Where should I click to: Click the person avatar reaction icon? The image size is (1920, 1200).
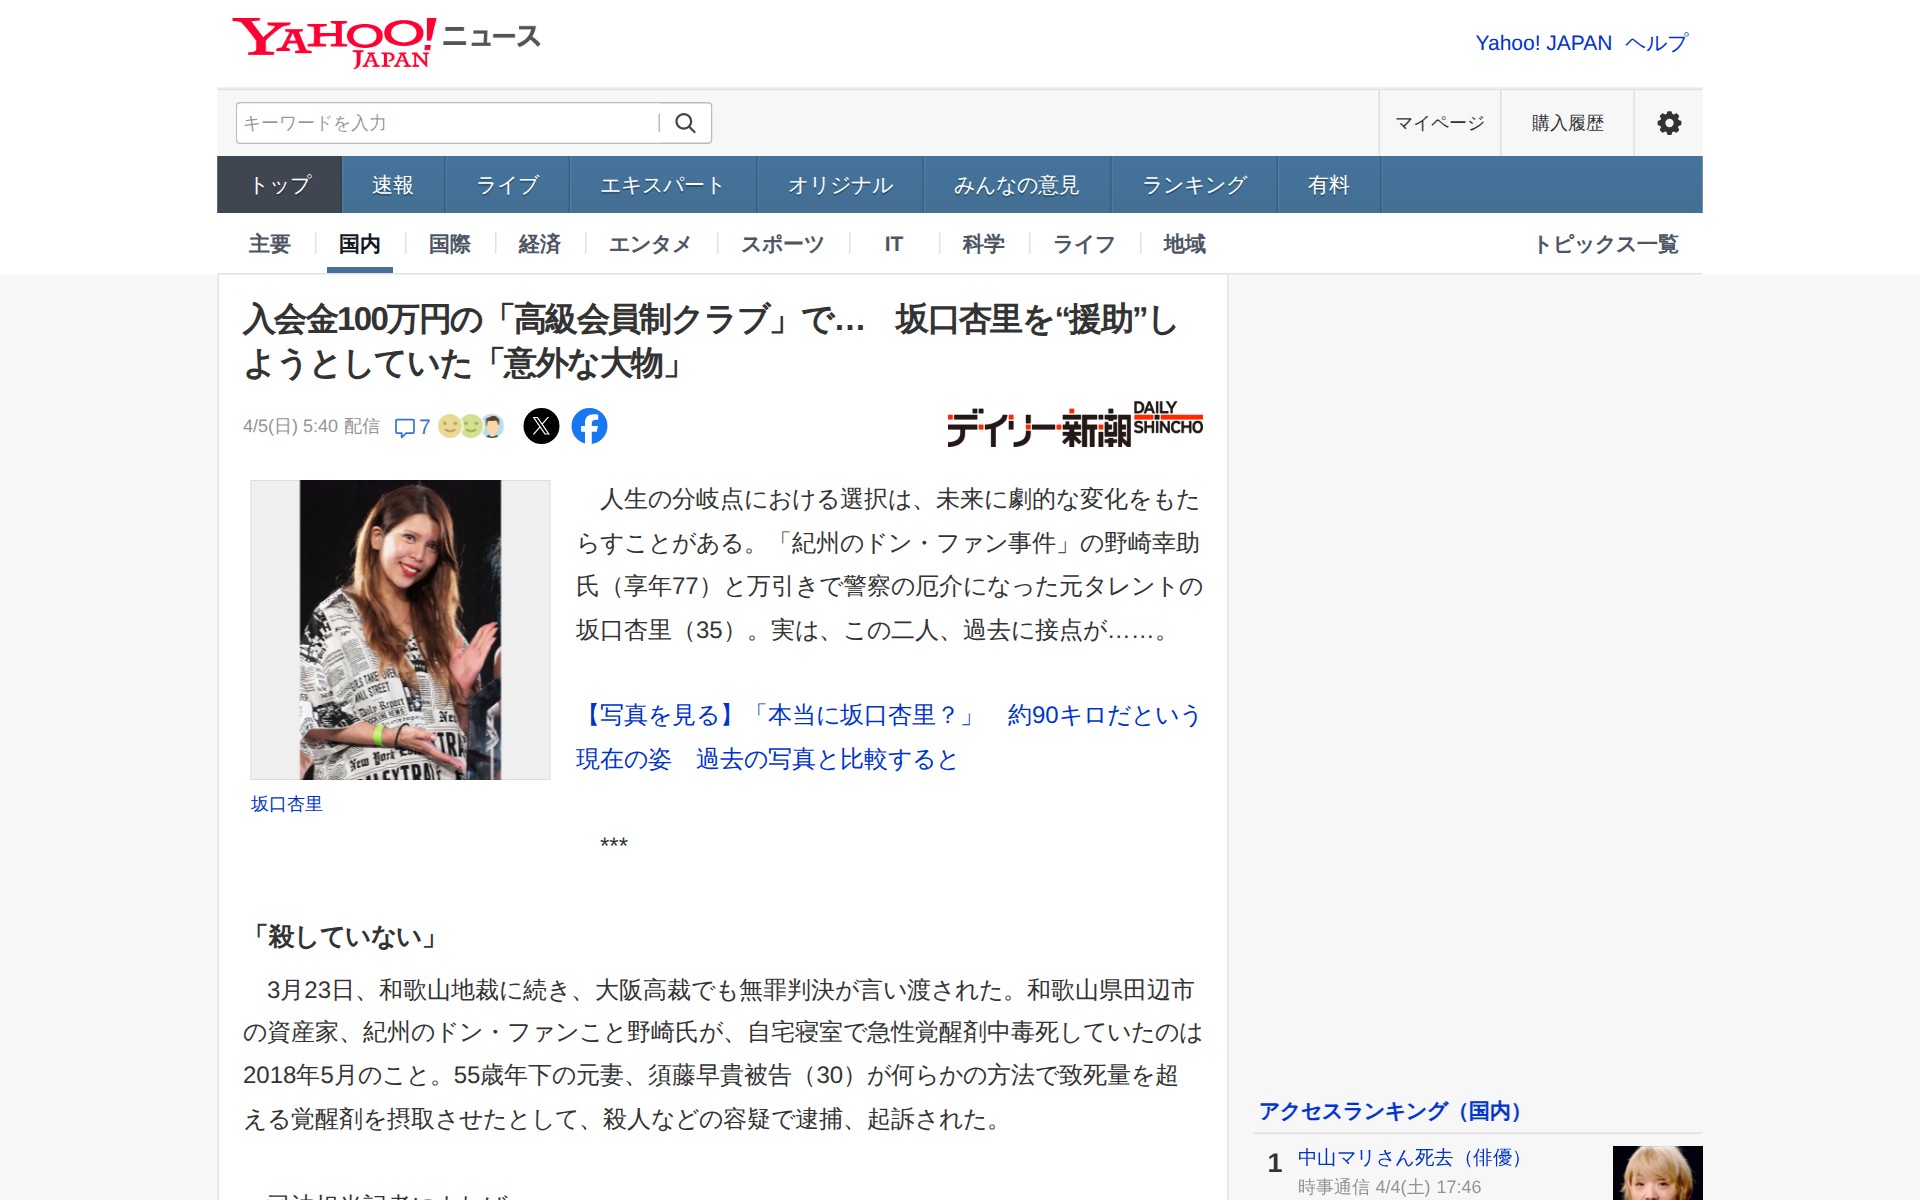[492, 426]
